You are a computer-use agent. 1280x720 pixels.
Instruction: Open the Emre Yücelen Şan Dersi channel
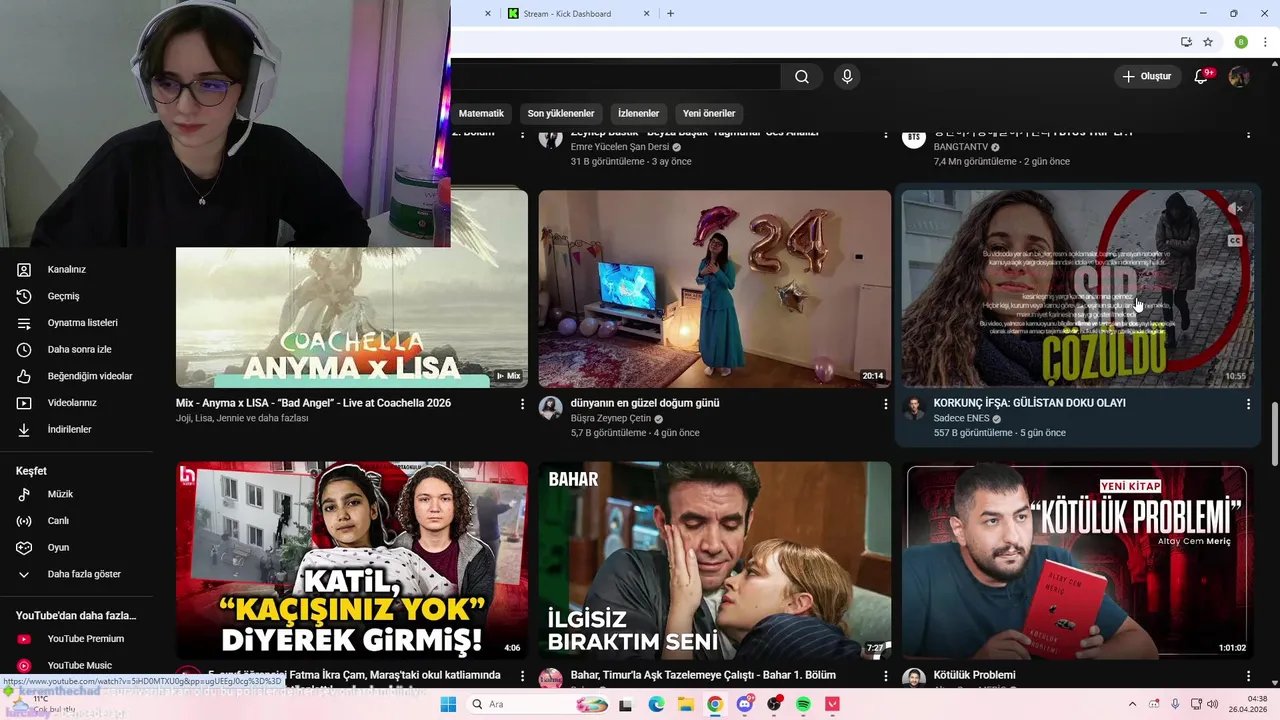click(620, 147)
